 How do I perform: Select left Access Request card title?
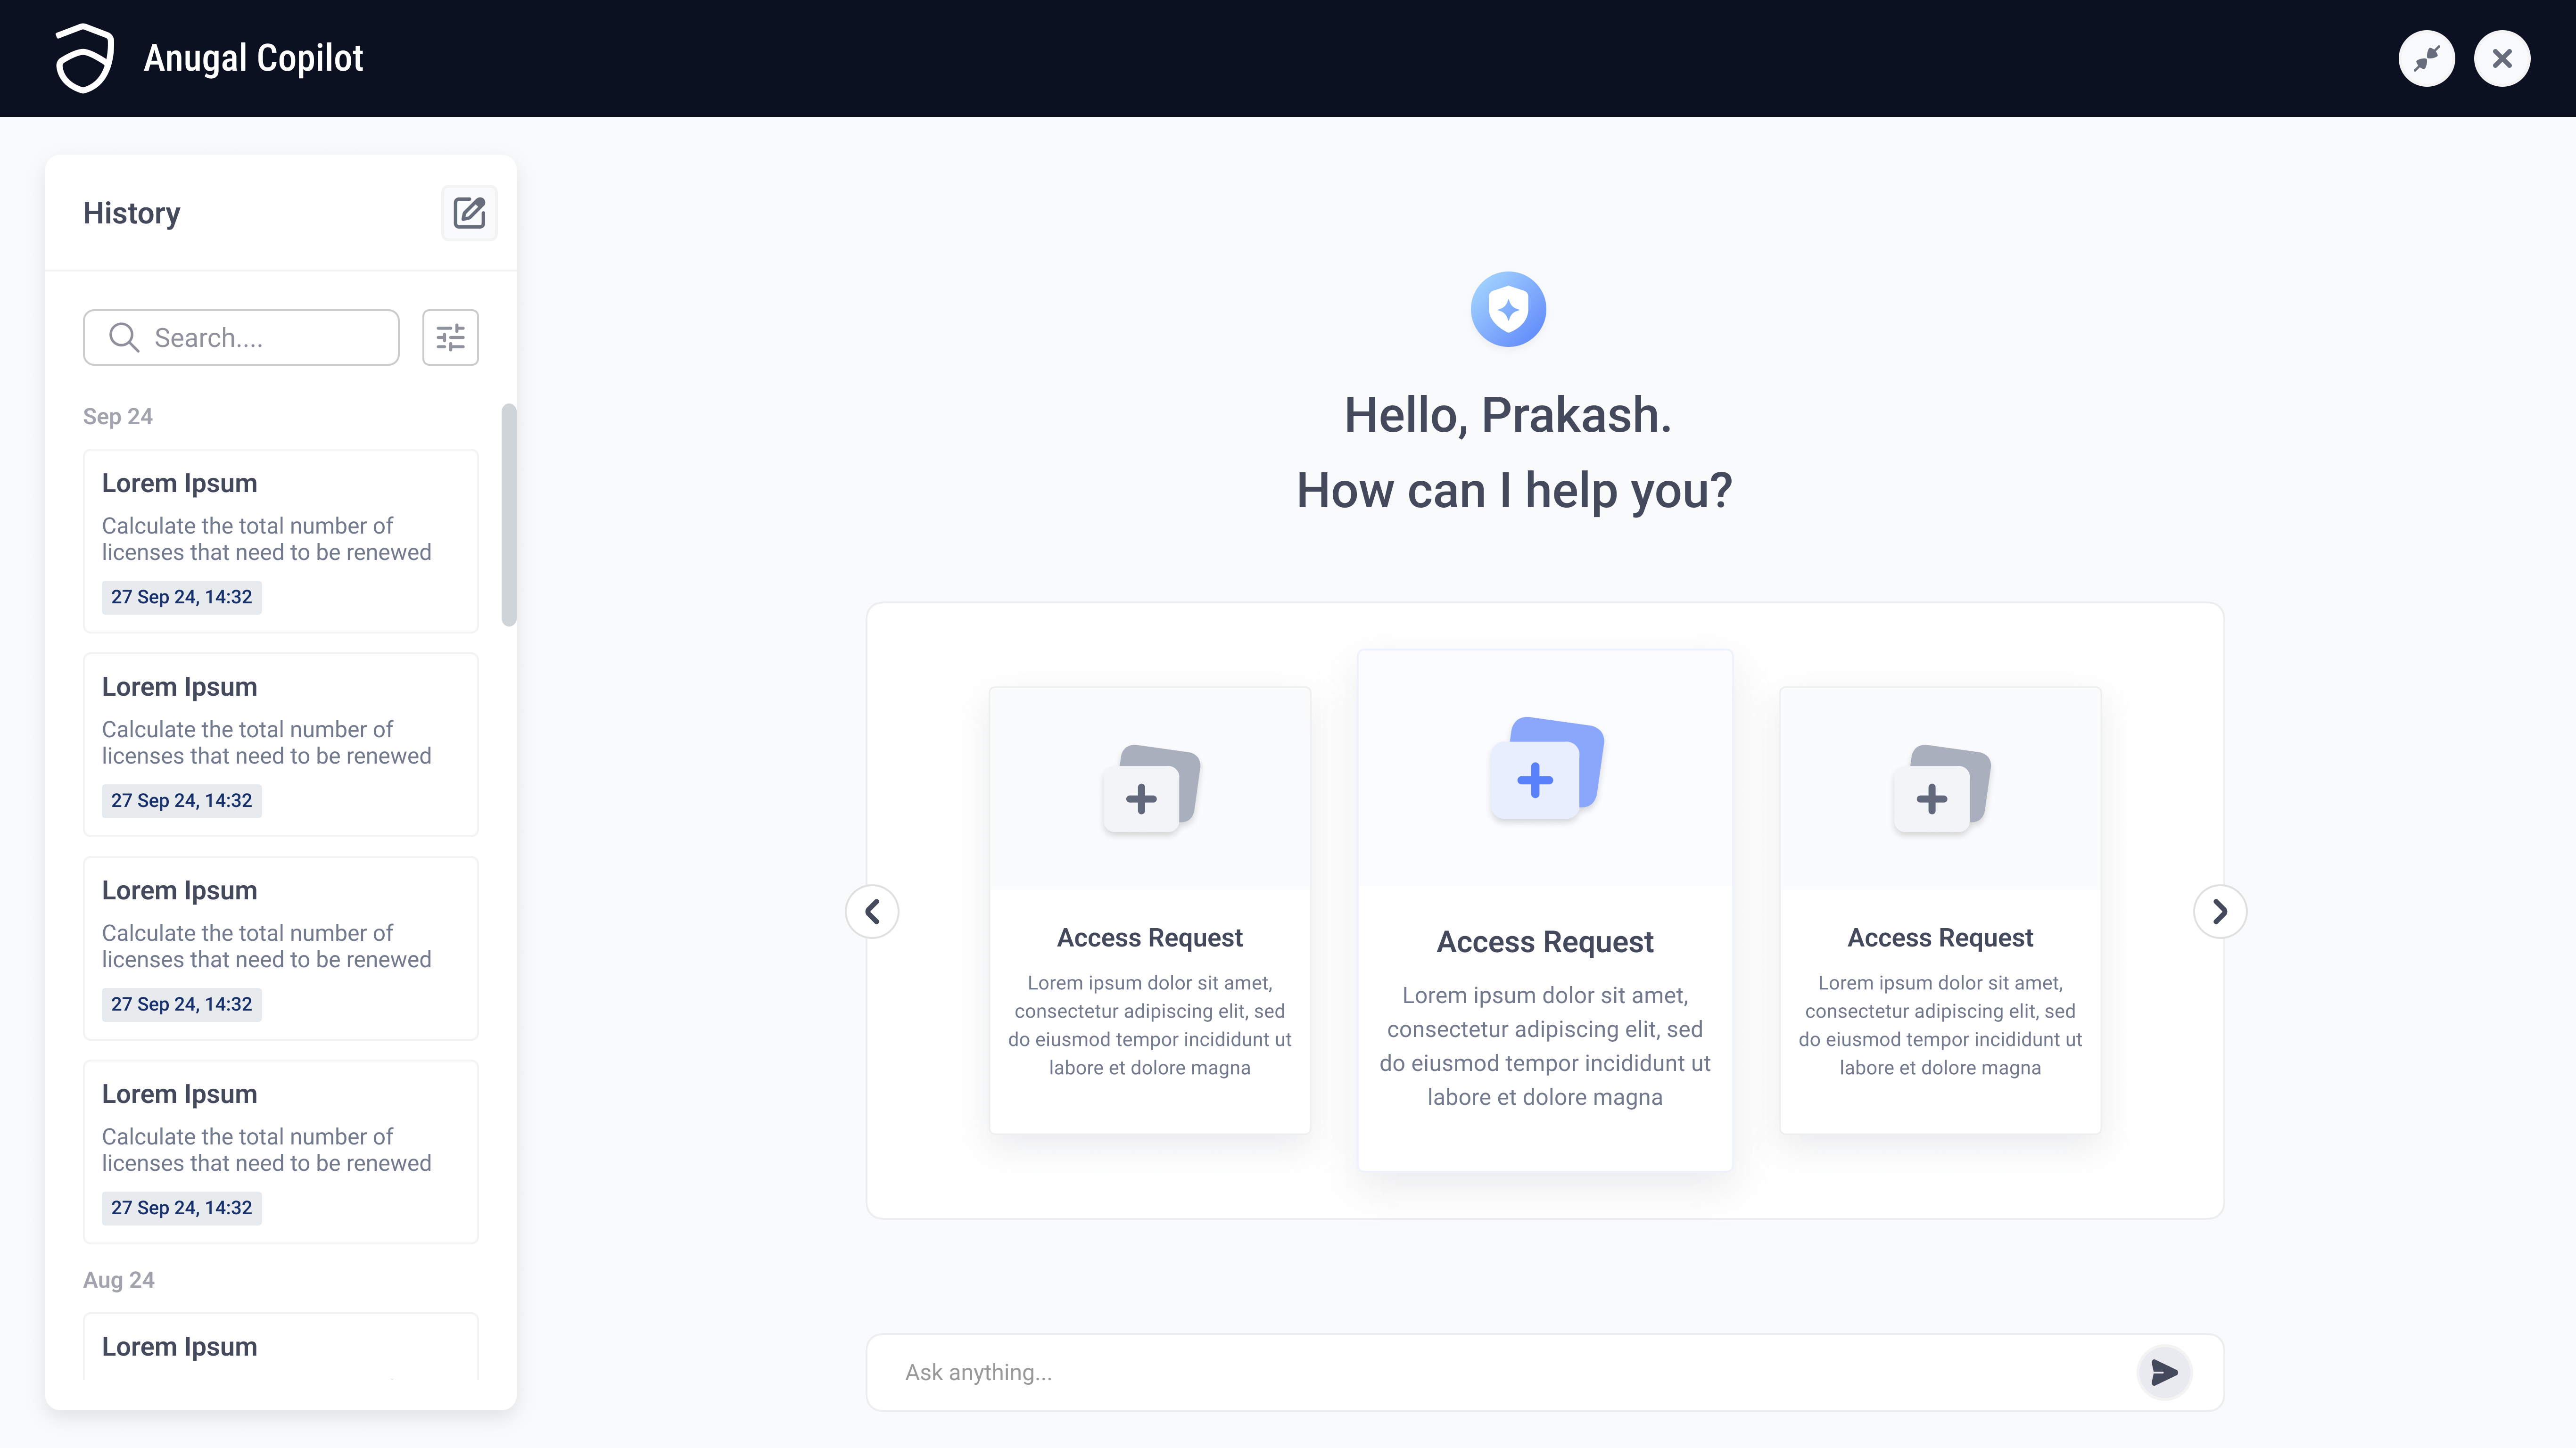tap(1150, 938)
